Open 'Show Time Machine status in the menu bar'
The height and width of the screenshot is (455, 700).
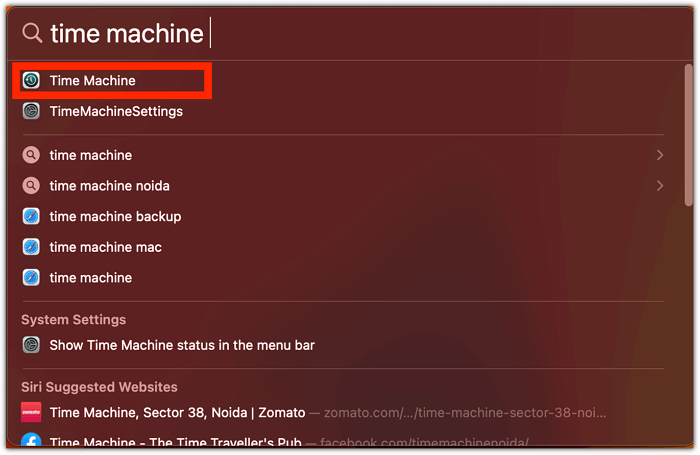182,345
